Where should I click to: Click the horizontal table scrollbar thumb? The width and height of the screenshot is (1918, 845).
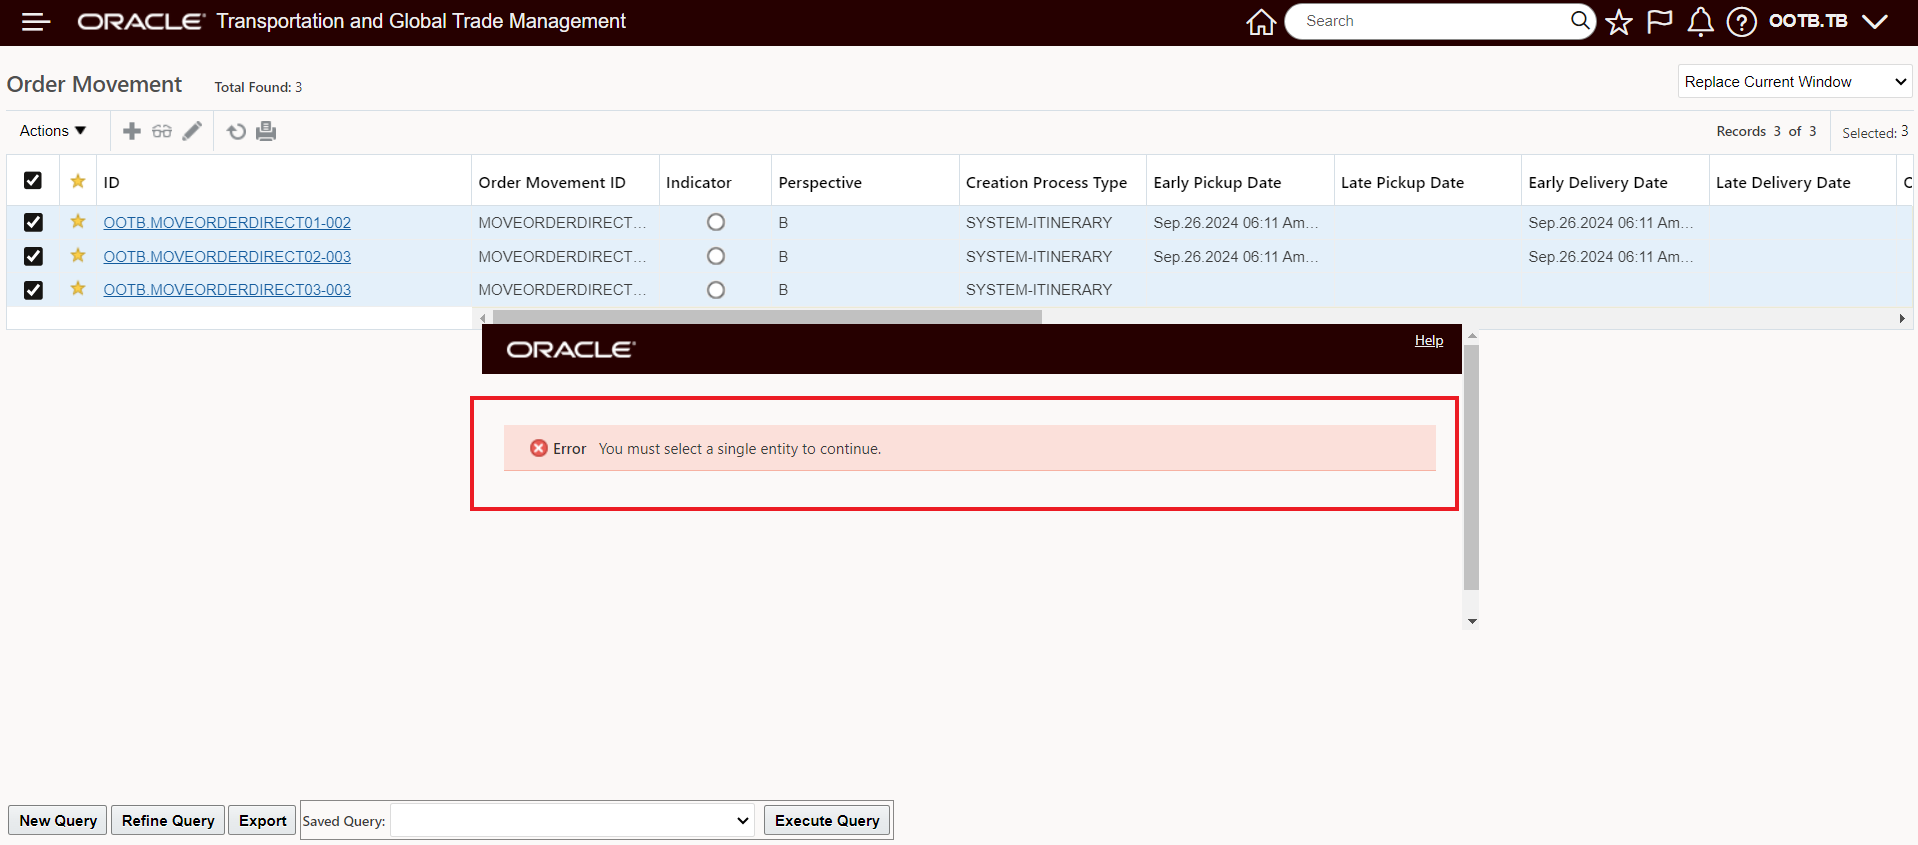pos(767,317)
